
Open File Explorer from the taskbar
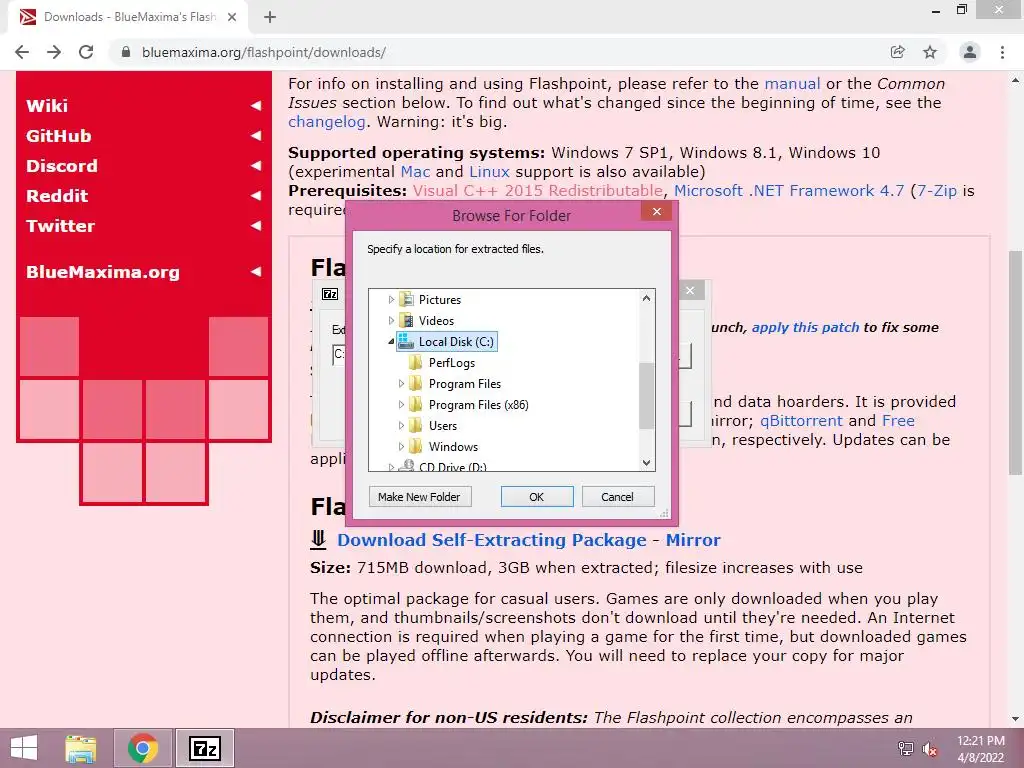pos(81,748)
